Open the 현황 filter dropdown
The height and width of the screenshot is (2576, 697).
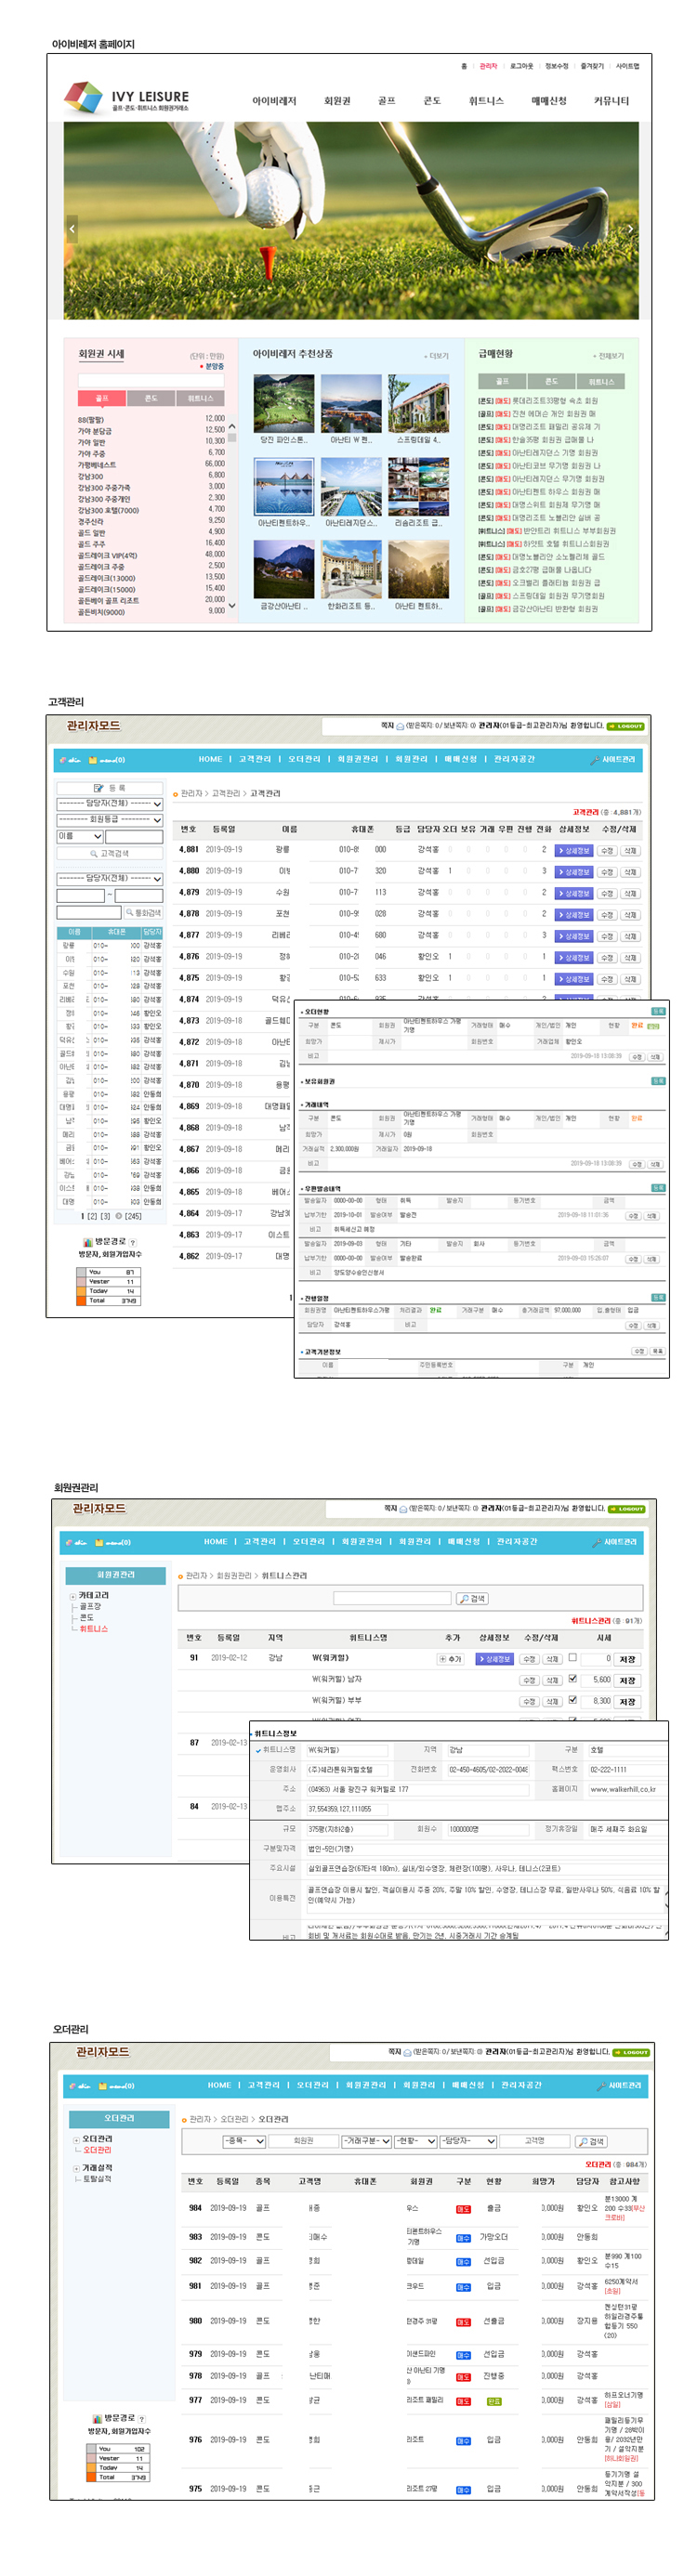(416, 2141)
